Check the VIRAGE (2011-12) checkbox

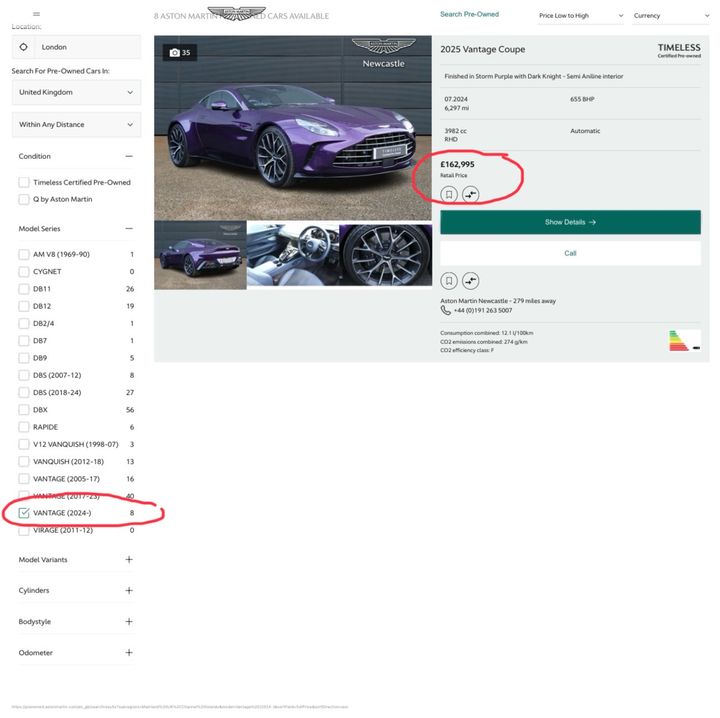click(x=24, y=530)
